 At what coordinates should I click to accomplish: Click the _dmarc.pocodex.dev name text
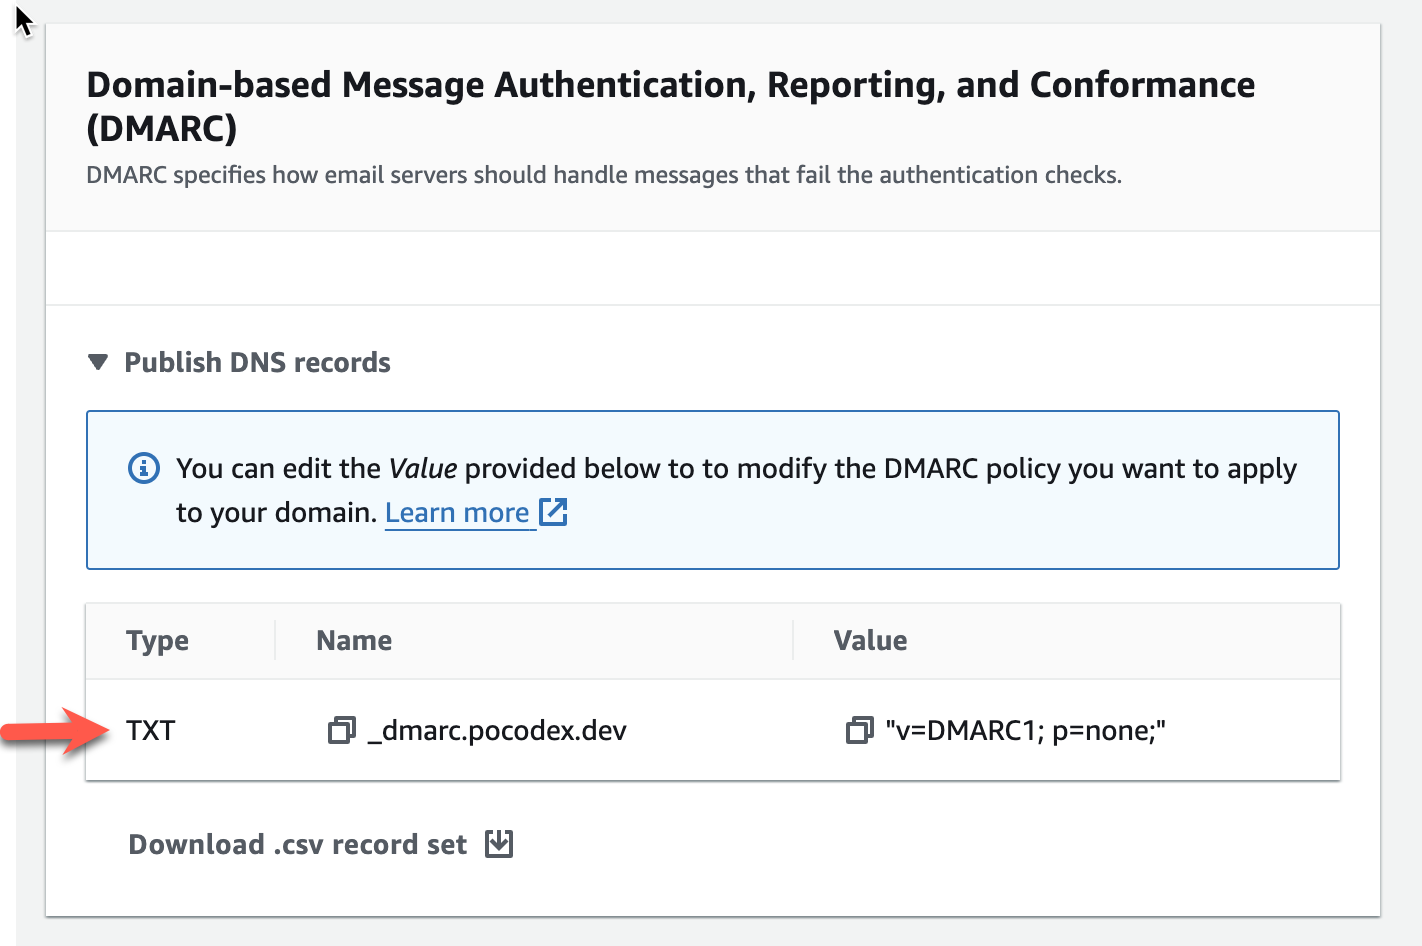pyautogui.click(x=497, y=731)
